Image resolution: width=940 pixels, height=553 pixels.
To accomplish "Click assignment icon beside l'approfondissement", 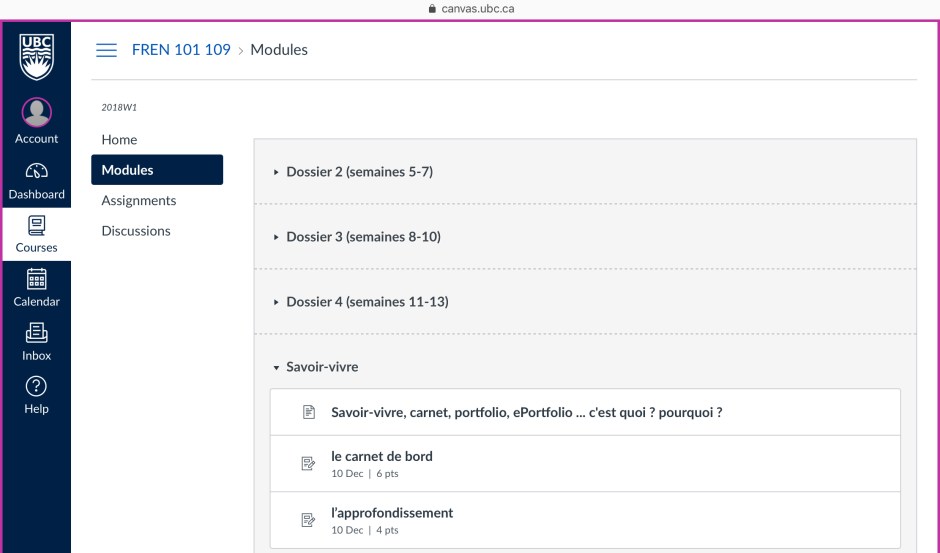I will click(x=309, y=520).
